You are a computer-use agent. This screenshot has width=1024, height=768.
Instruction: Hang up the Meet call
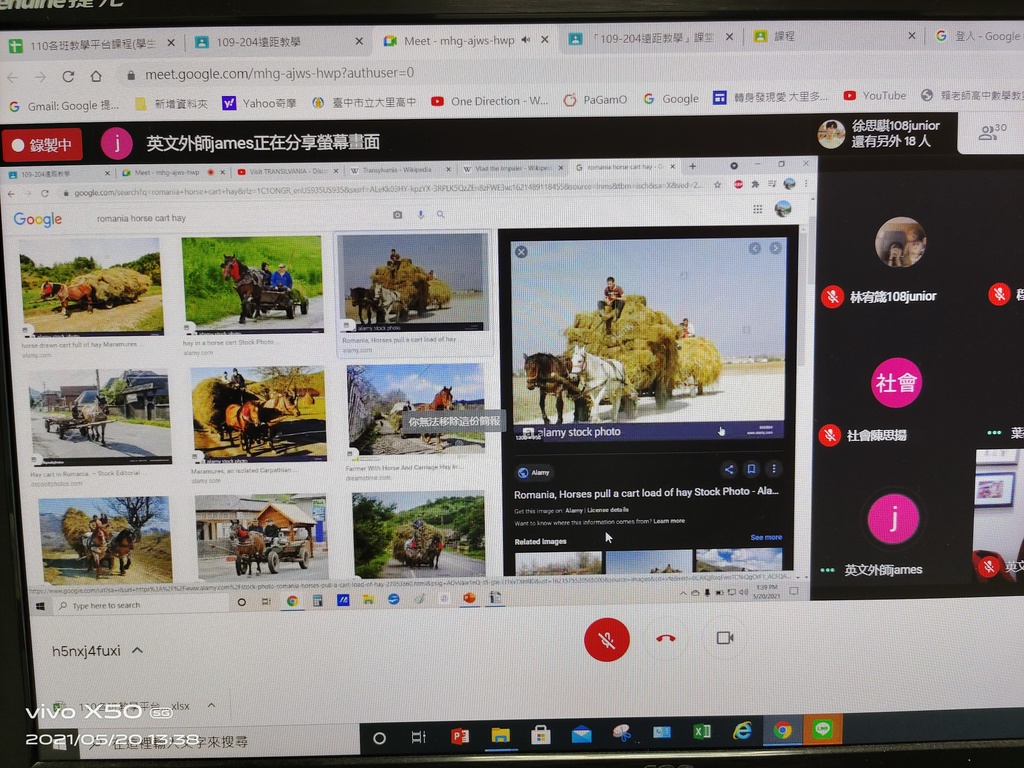click(x=665, y=638)
